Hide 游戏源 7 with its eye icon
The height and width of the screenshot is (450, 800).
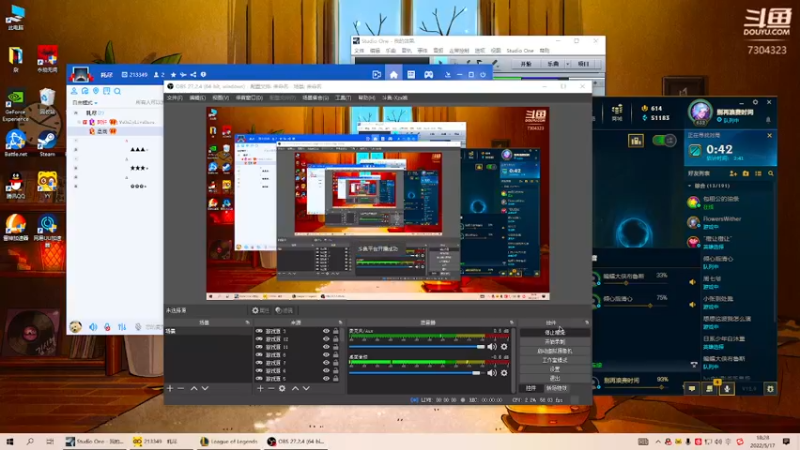tap(326, 363)
